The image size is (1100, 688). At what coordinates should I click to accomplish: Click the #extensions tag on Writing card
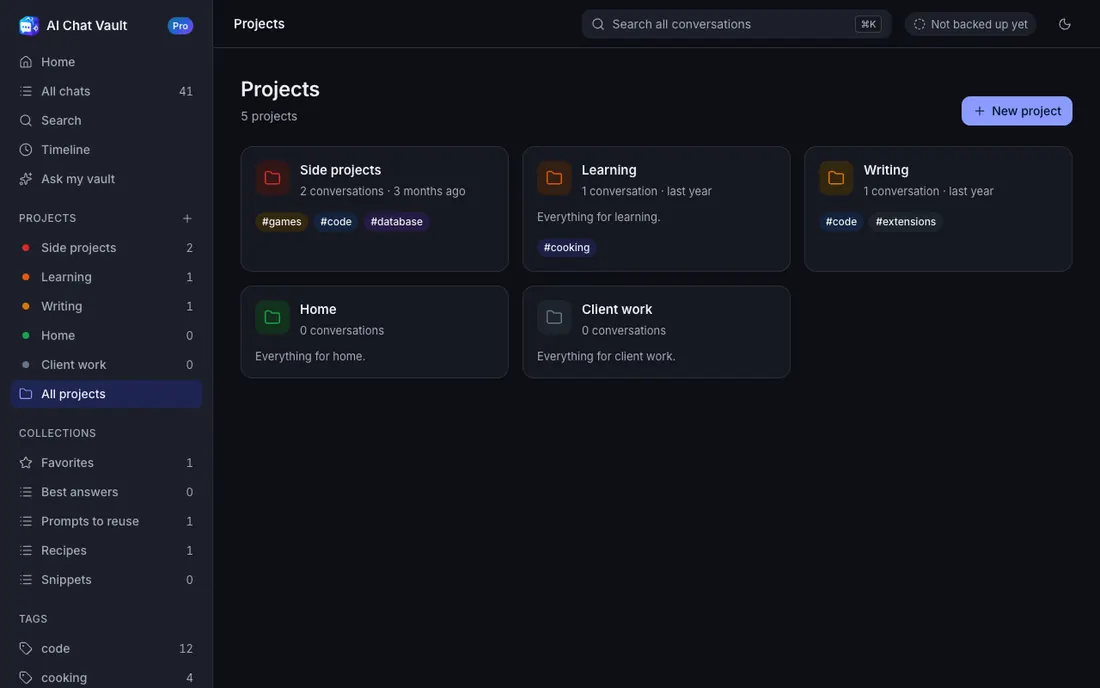point(906,222)
